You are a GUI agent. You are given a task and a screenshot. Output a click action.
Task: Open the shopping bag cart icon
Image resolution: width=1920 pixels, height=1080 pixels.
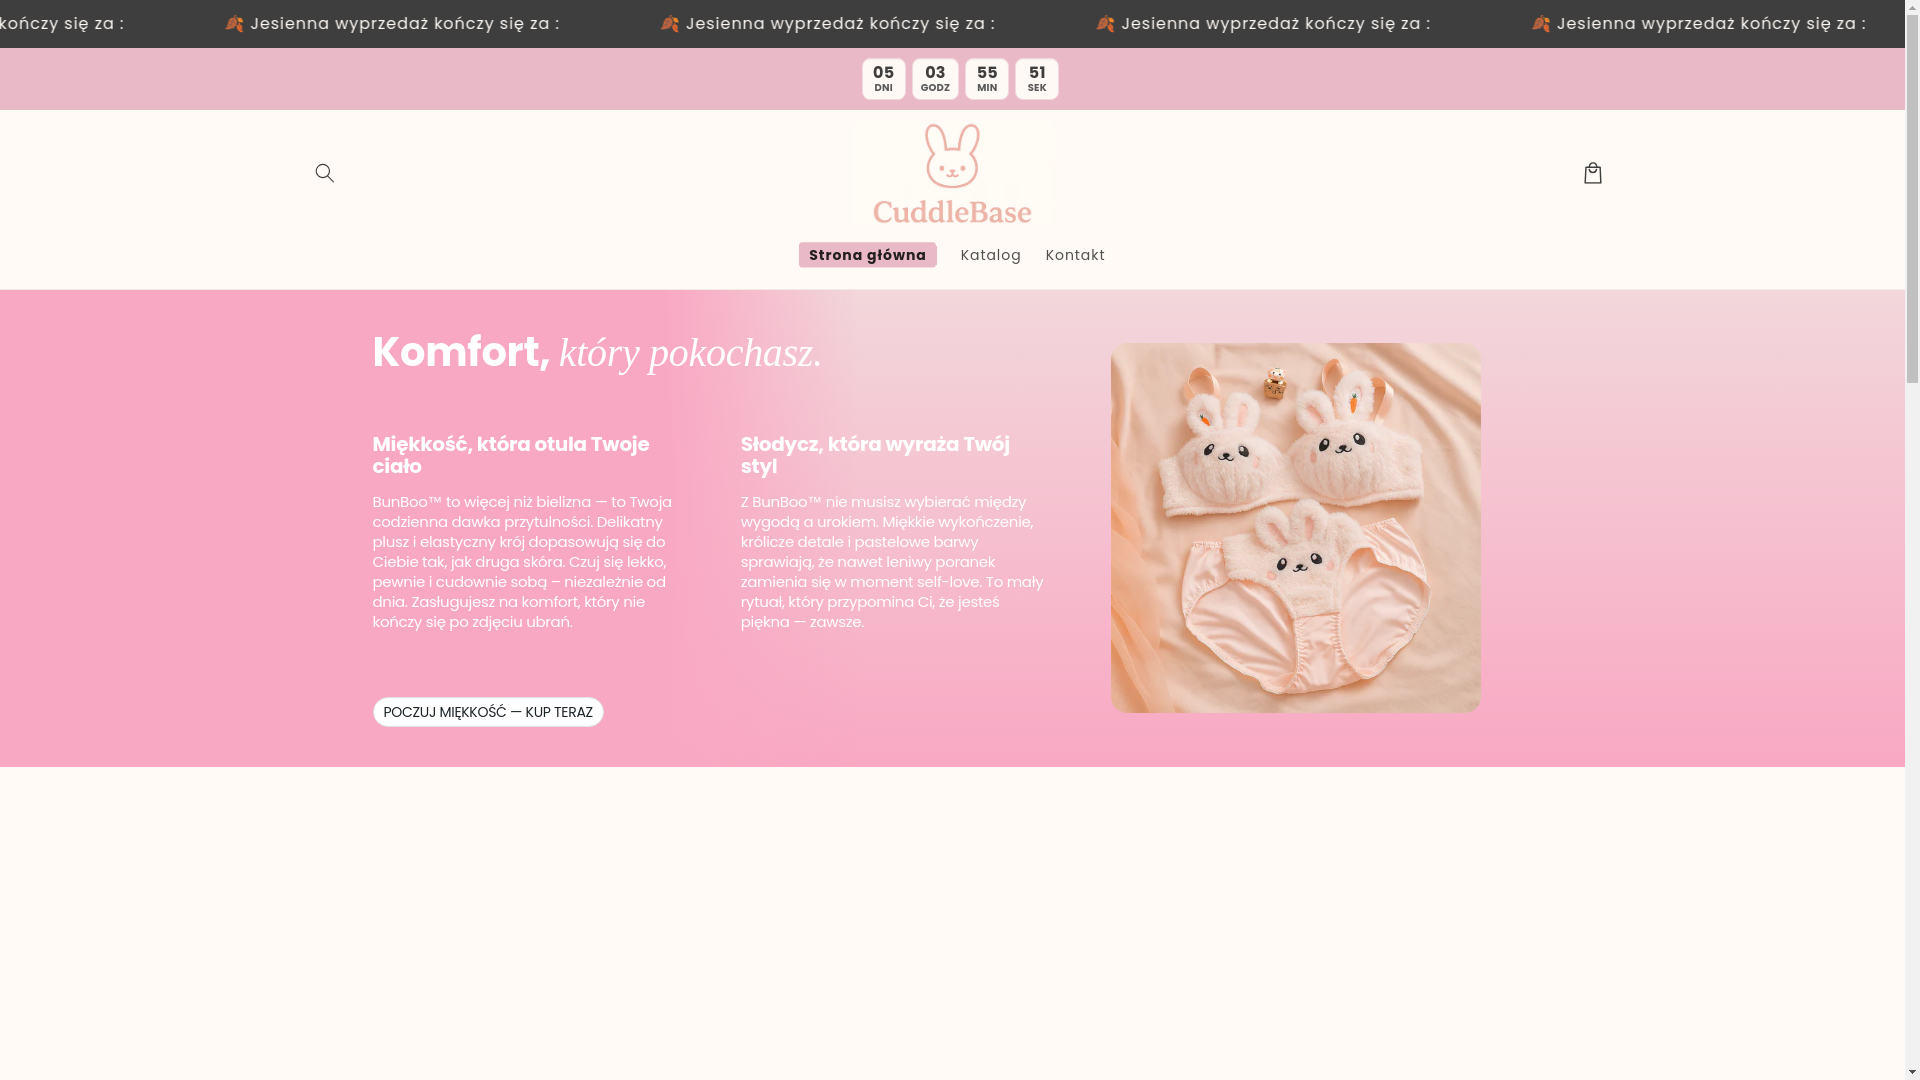[1592, 173]
